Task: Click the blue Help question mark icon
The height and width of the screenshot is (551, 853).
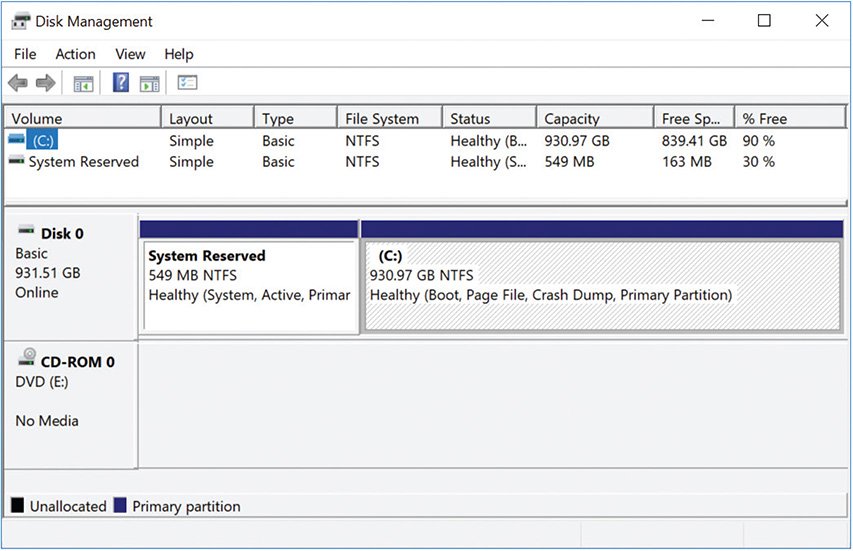Action: [121, 84]
